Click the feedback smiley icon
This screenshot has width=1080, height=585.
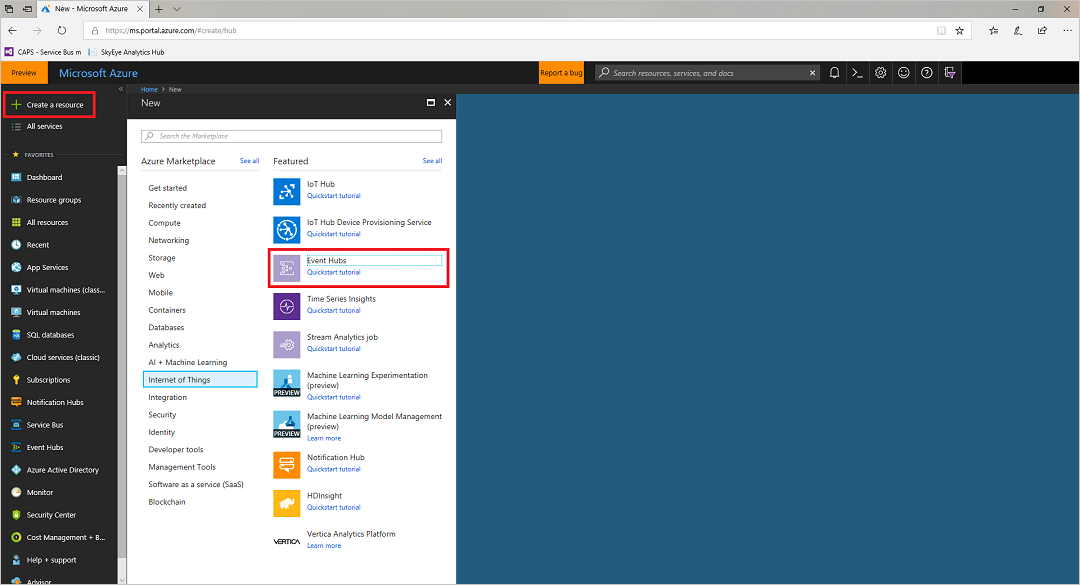904,72
